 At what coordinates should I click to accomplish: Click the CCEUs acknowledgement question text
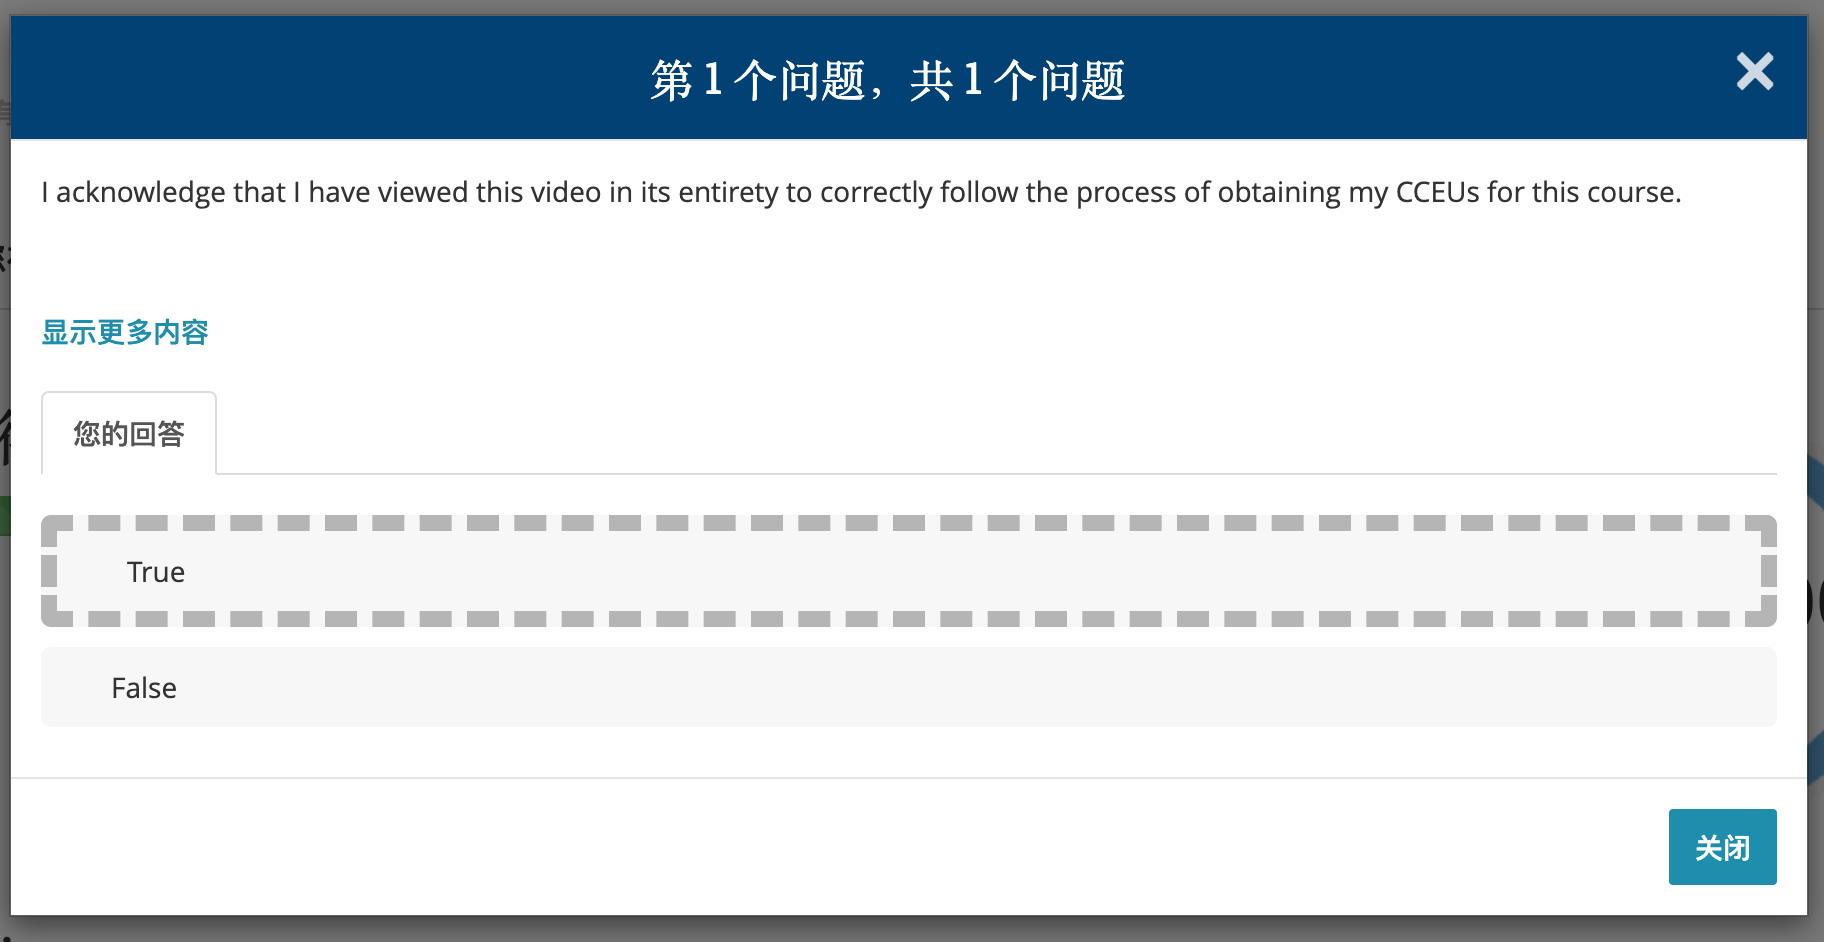[x=861, y=192]
